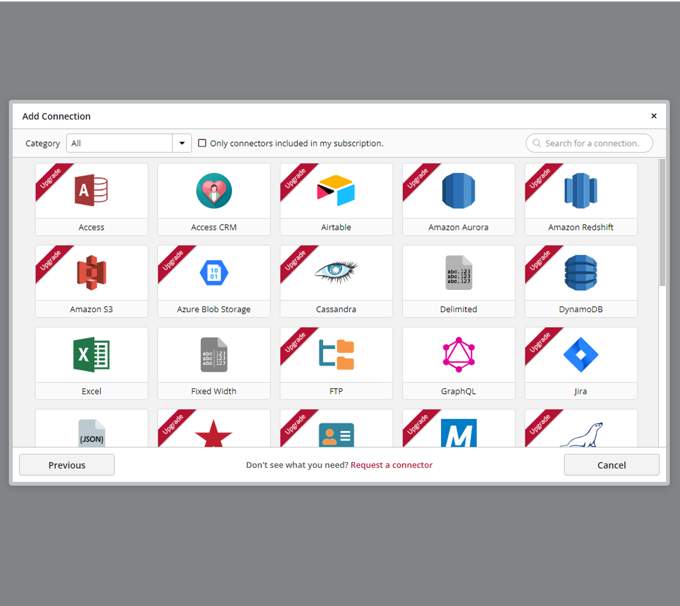Click the Amazon Redshift label text
680x606 pixels.
pyautogui.click(x=581, y=227)
